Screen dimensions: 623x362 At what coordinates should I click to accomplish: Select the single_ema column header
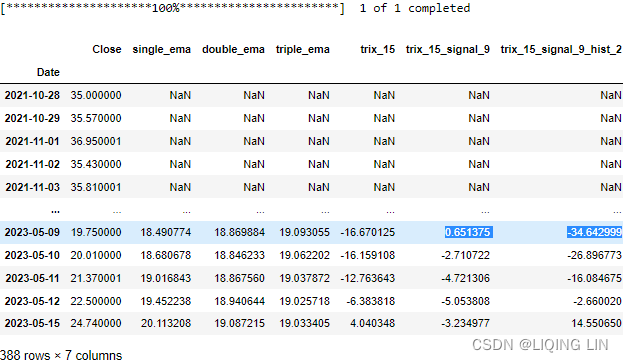click(161, 50)
